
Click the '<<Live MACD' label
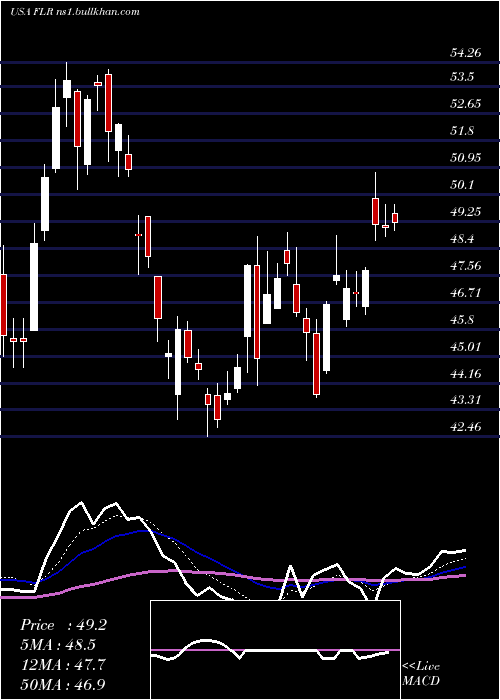pyautogui.click(x=421, y=673)
